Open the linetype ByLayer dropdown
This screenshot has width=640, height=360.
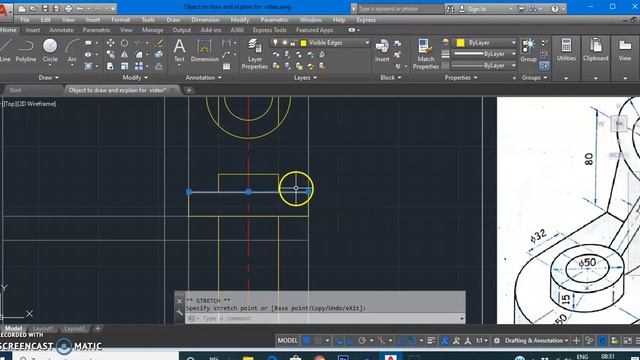coord(513,66)
